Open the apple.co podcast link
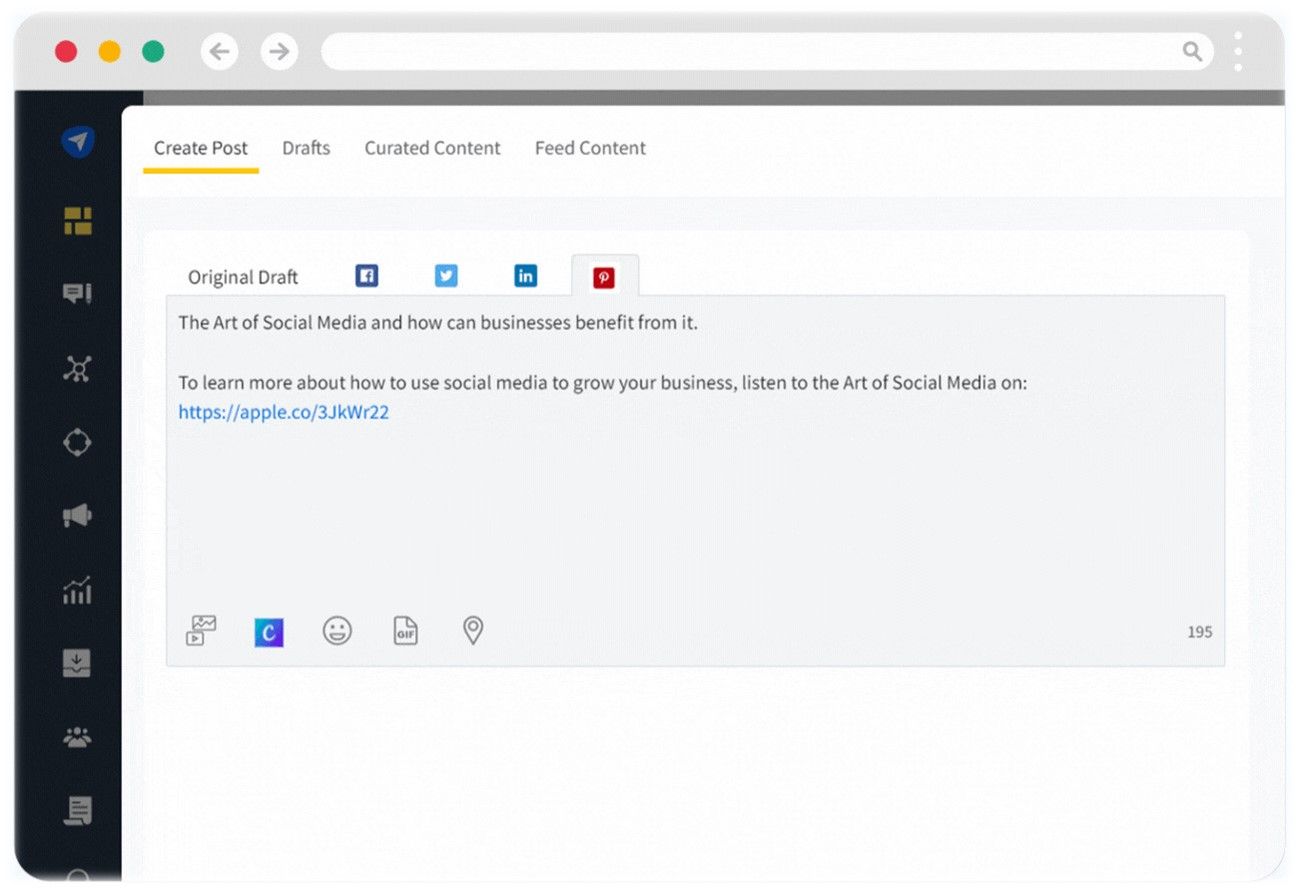Image resolution: width=1300 pixels, height=892 pixels. click(x=283, y=412)
